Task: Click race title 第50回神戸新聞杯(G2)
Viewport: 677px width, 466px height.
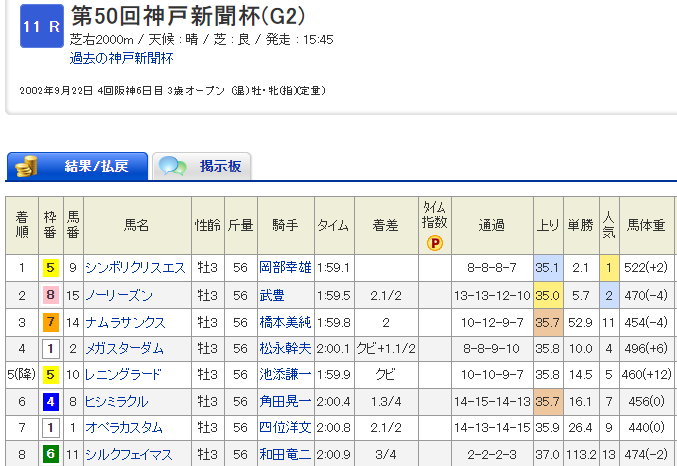Action: tap(188, 16)
